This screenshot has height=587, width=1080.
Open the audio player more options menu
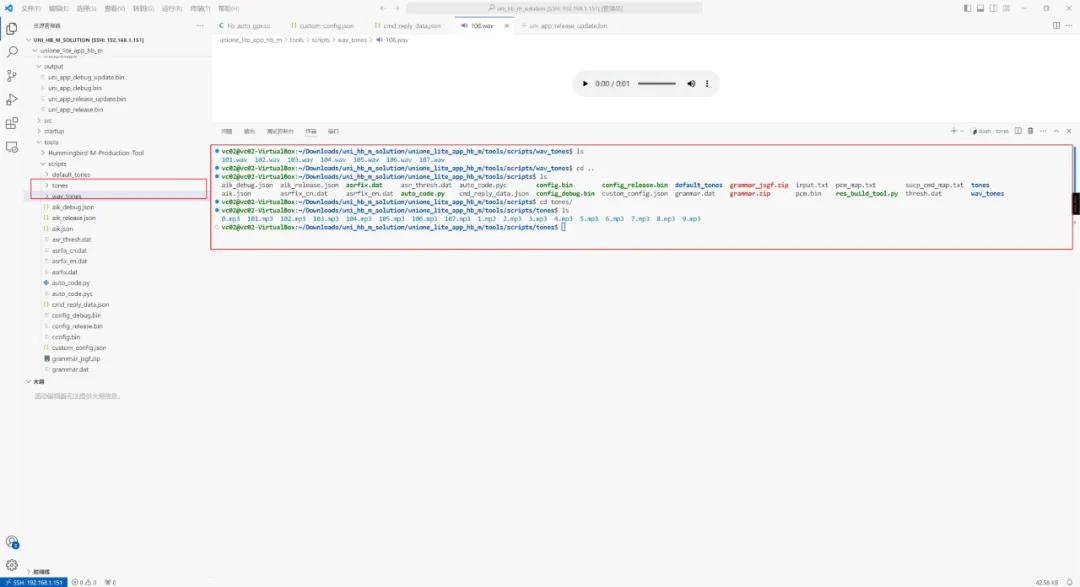pos(707,83)
